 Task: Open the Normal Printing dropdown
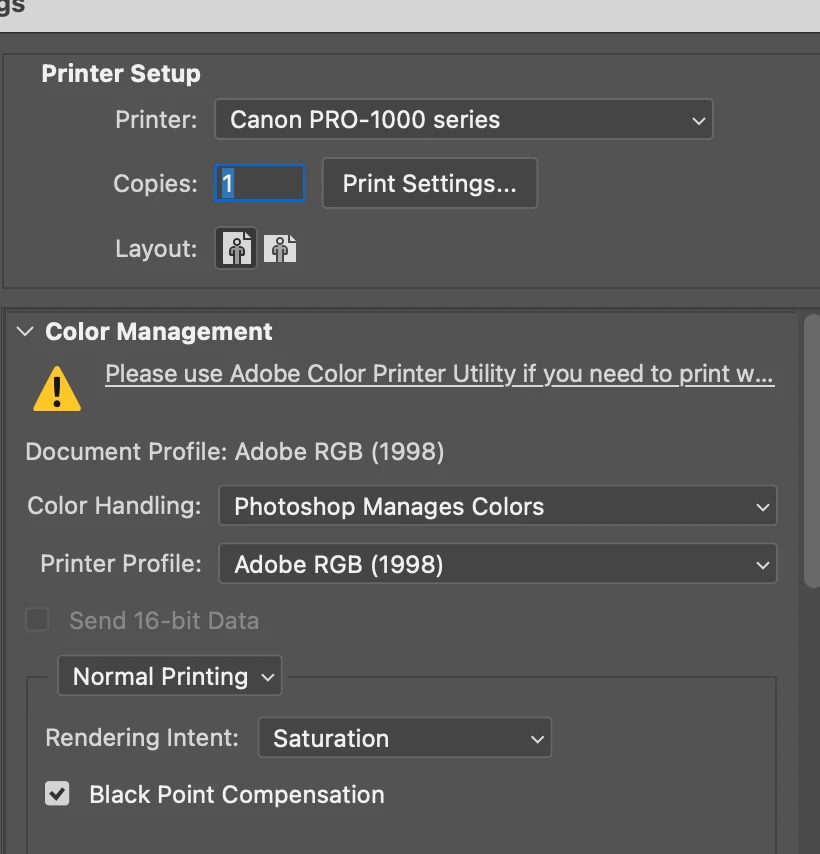[x=170, y=676]
